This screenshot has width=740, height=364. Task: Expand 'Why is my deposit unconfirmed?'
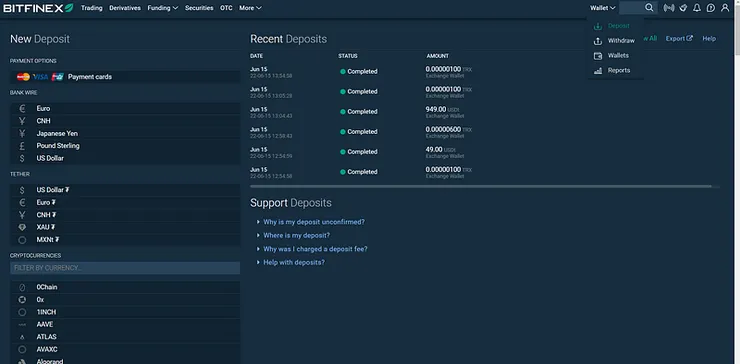tap(314, 222)
